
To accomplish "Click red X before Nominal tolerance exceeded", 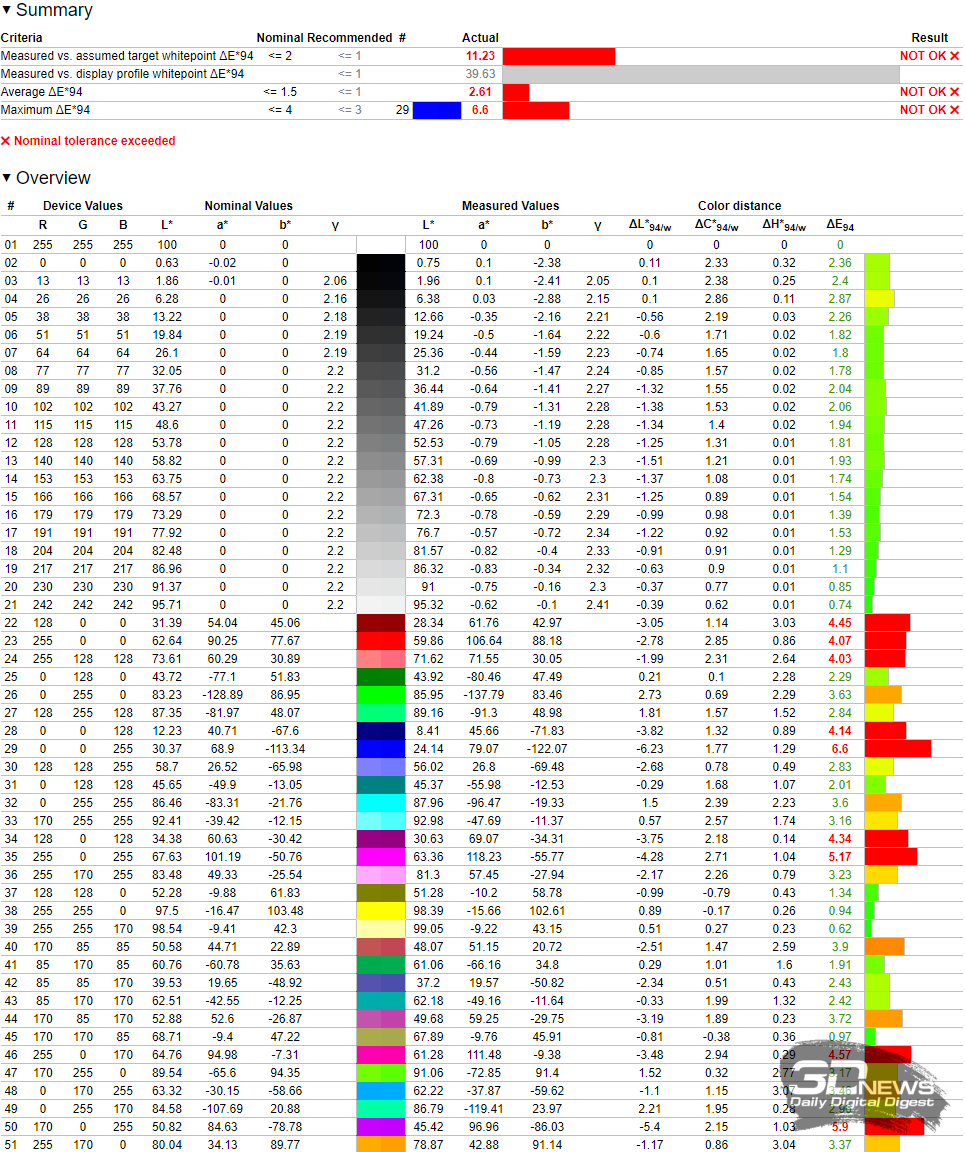I will [x=6, y=142].
